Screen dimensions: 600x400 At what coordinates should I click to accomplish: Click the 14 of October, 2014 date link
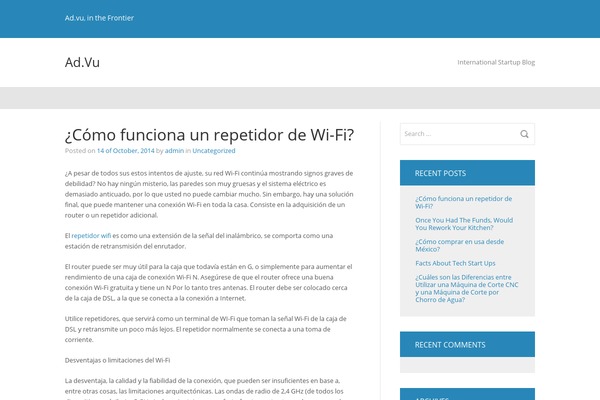click(x=126, y=151)
